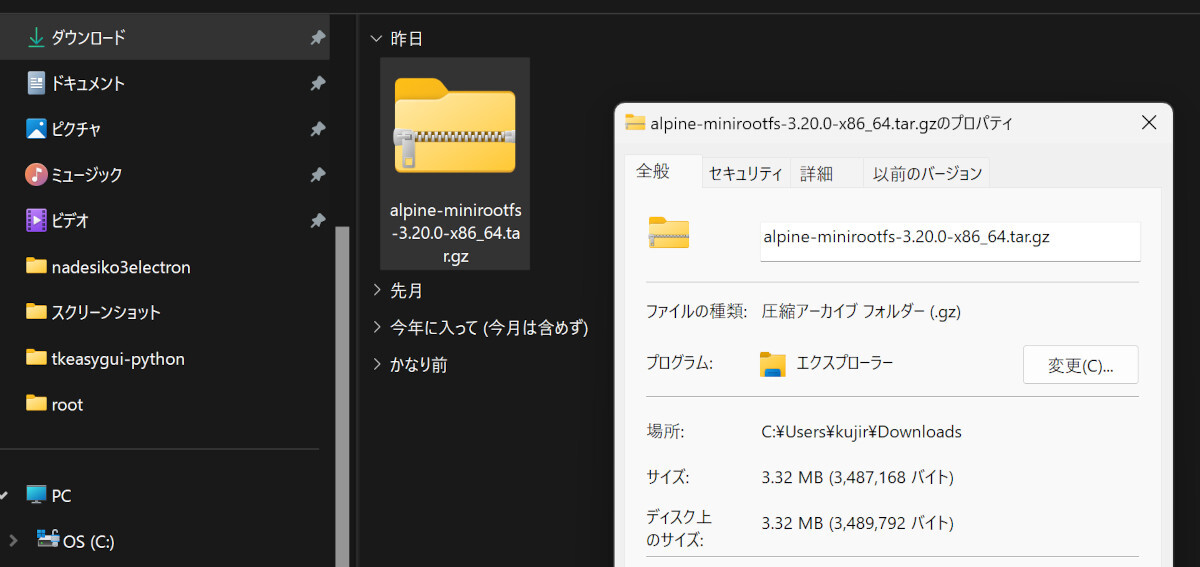Toggle the pin next to ミュージック

317,175
